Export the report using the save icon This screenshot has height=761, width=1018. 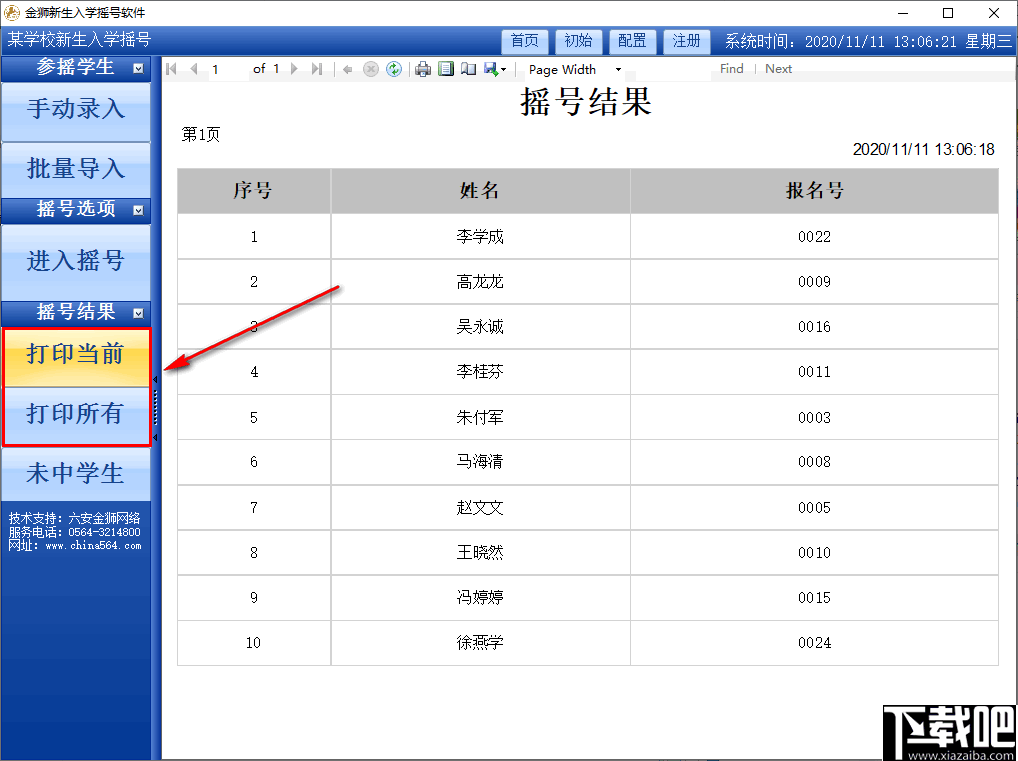490,69
